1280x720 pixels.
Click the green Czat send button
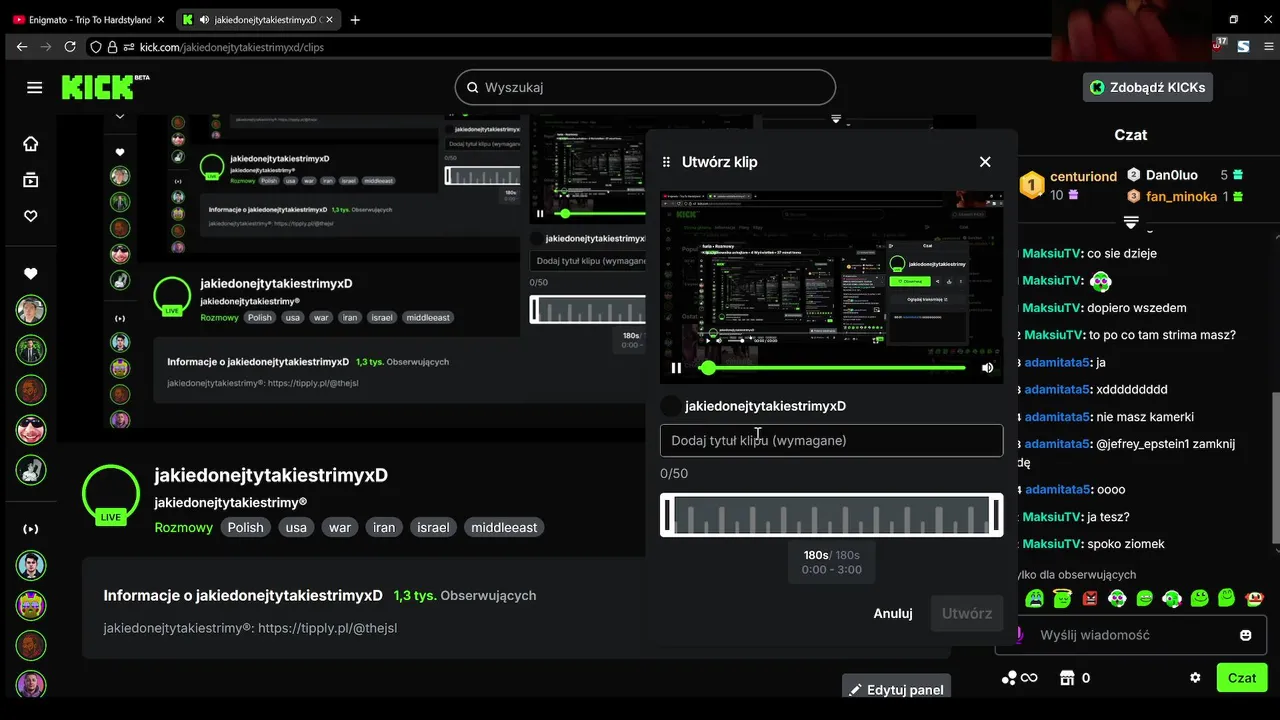(1242, 677)
